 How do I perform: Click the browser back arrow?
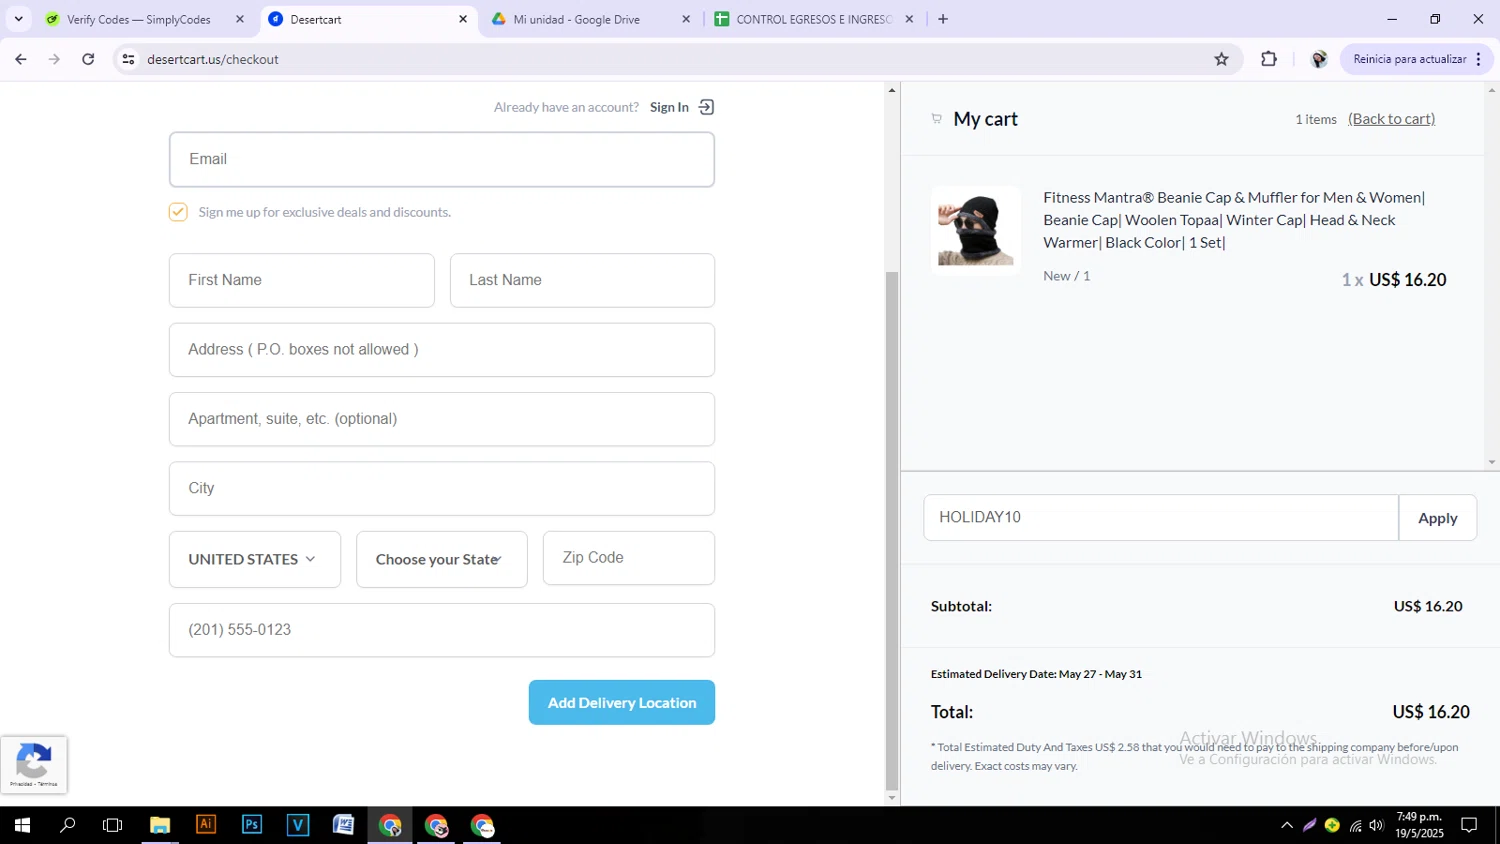(21, 59)
